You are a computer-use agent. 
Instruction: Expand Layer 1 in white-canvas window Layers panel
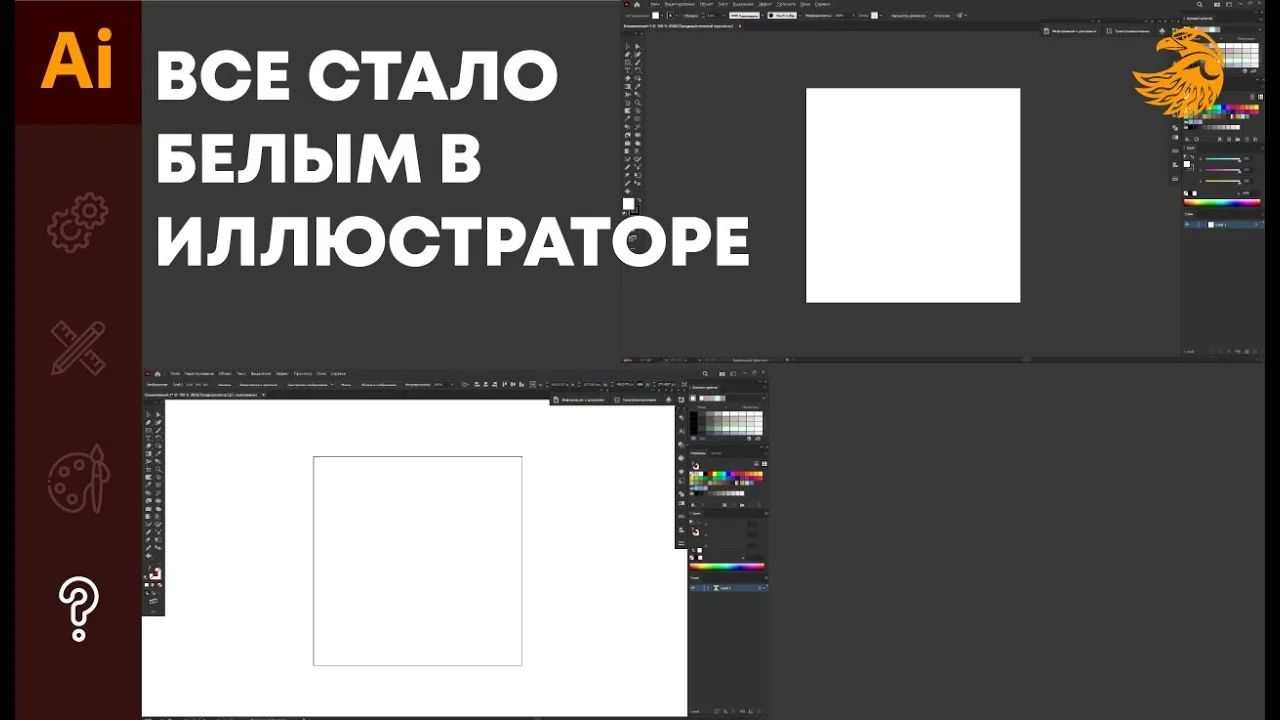[x=708, y=588]
